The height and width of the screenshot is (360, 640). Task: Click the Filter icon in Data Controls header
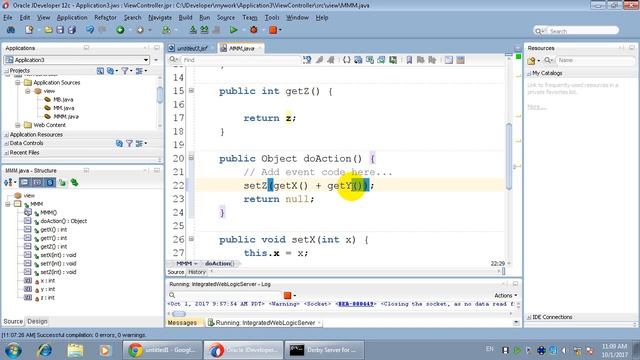tap(129, 143)
